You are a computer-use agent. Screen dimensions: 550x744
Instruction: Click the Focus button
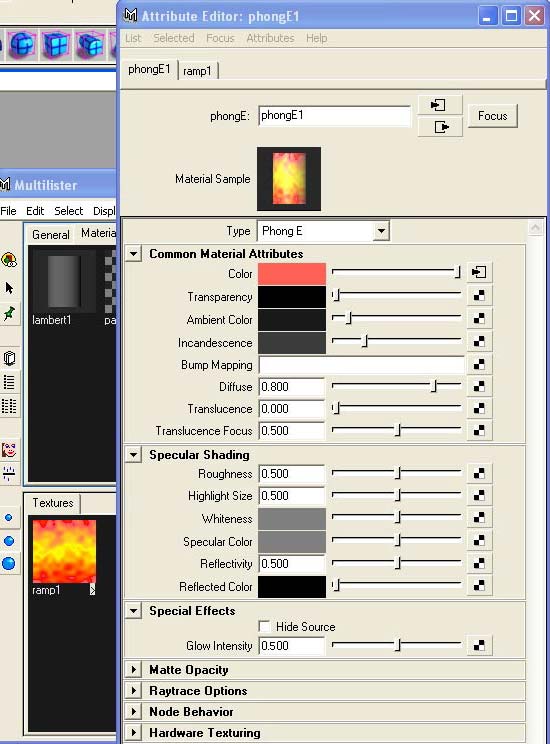pyautogui.click(x=493, y=116)
